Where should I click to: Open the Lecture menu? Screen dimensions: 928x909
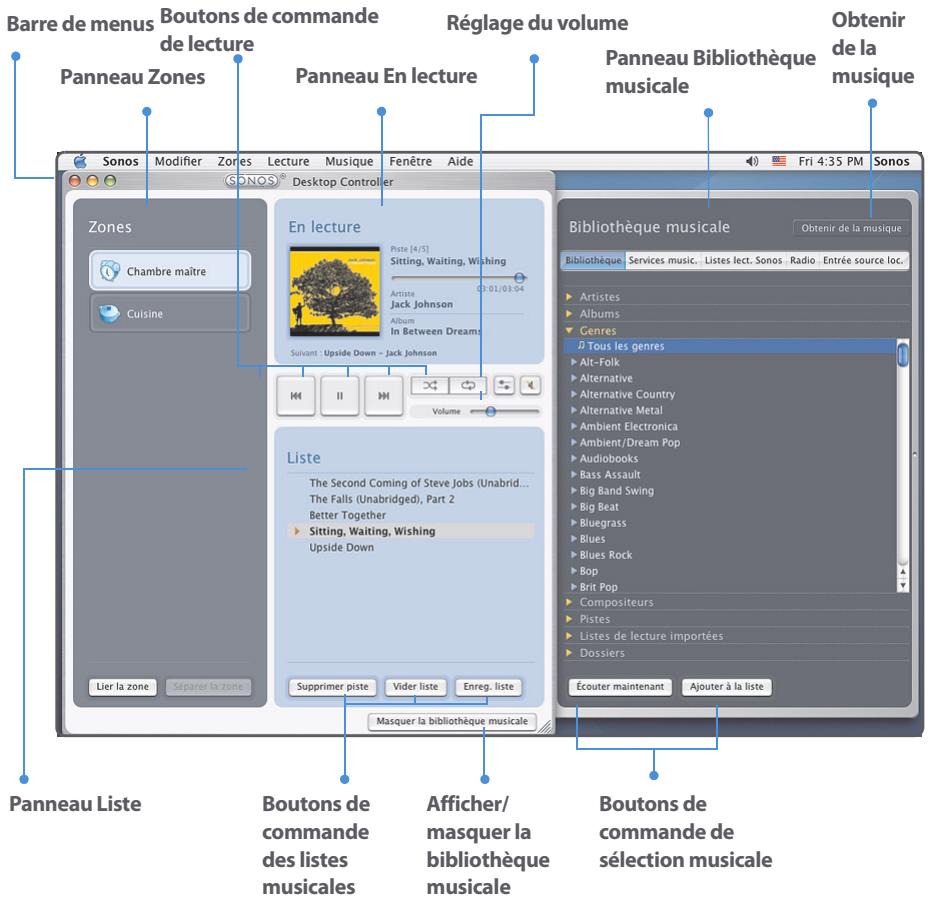288,161
